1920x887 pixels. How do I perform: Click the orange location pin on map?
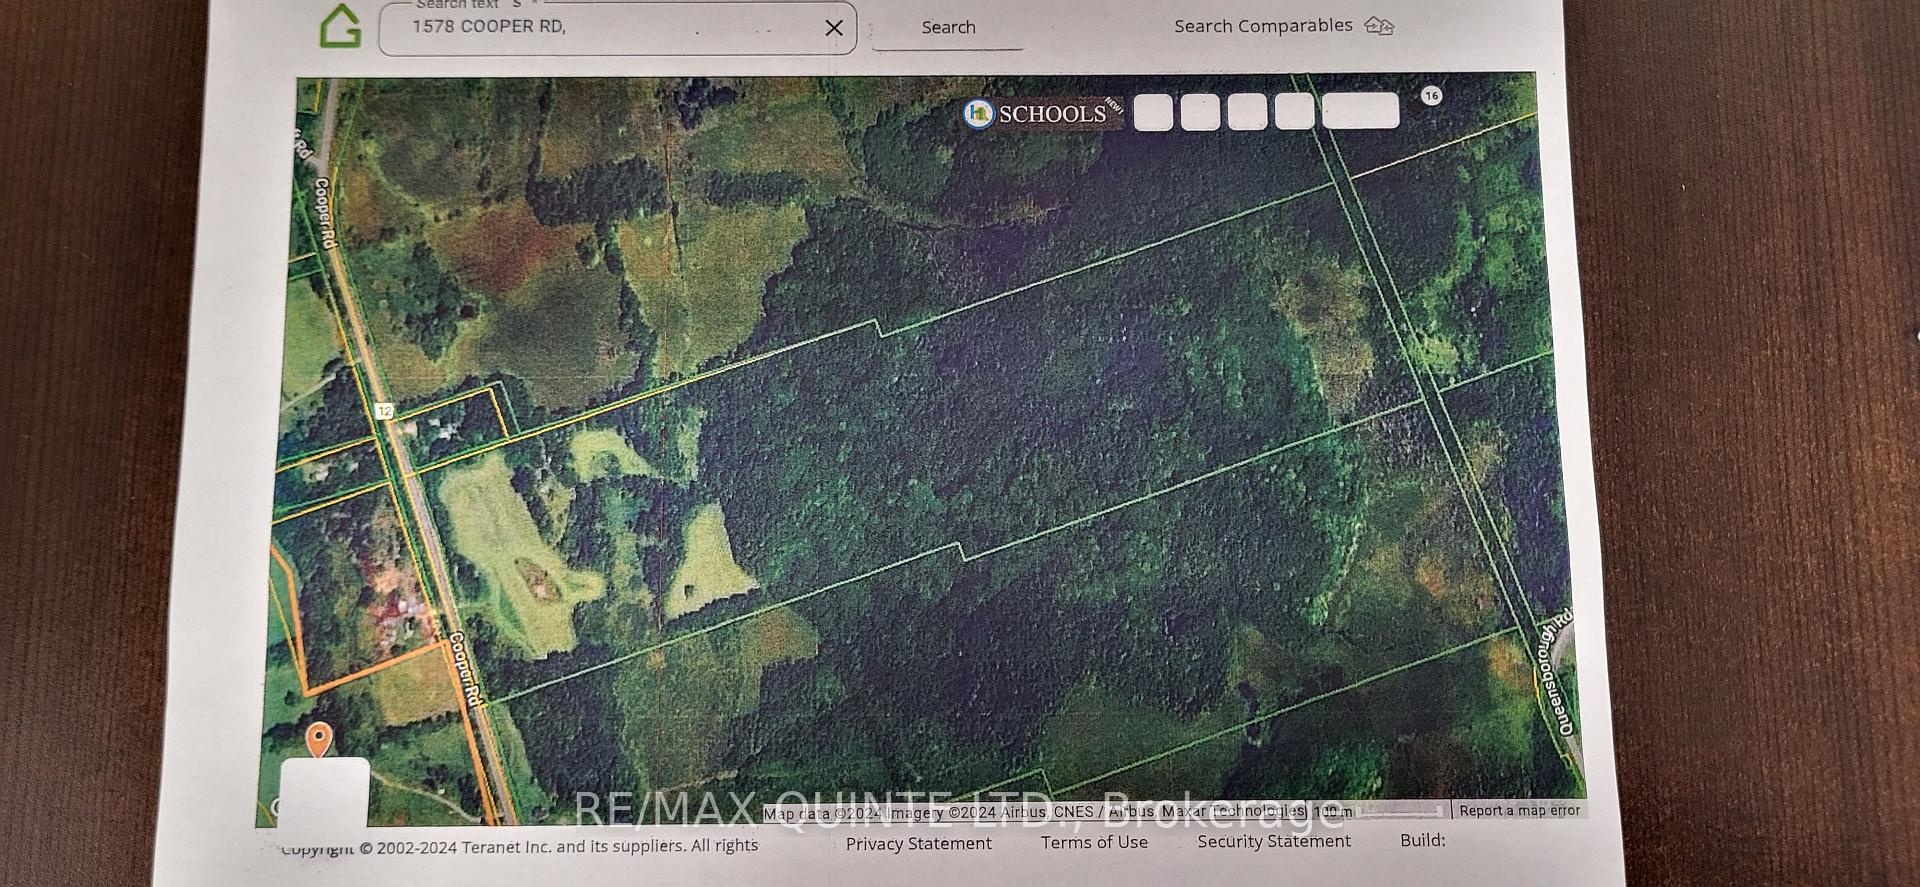[x=318, y=740]
